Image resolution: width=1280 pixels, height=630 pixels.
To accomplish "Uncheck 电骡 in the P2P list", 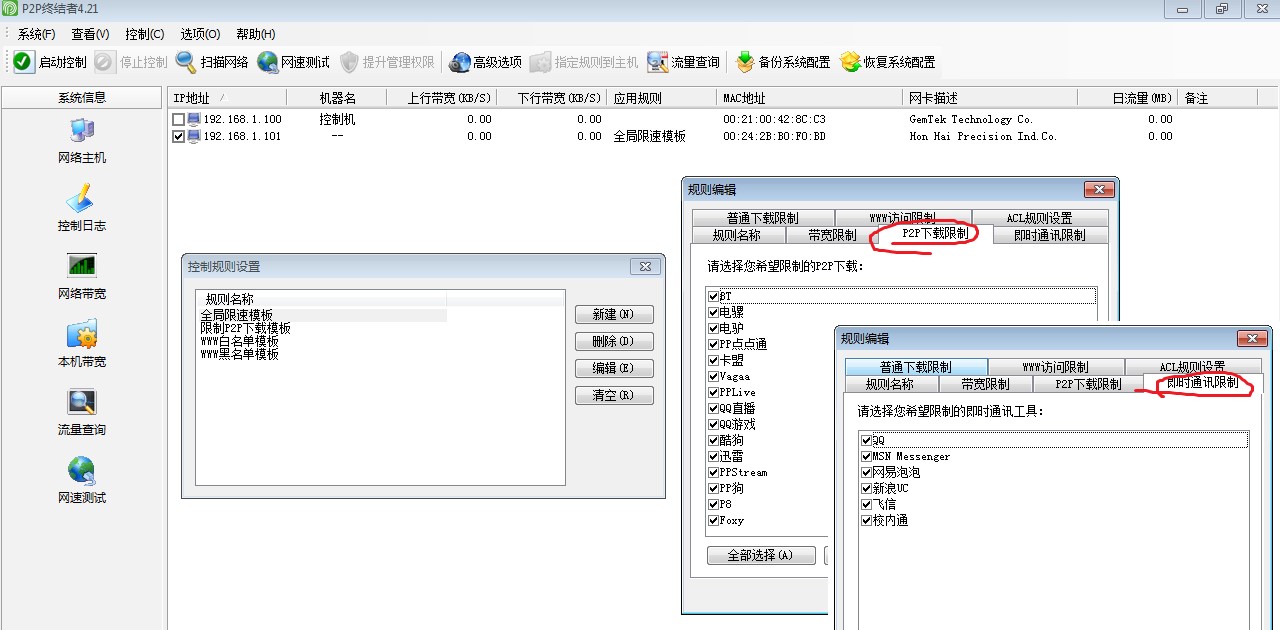I will 713,312.
